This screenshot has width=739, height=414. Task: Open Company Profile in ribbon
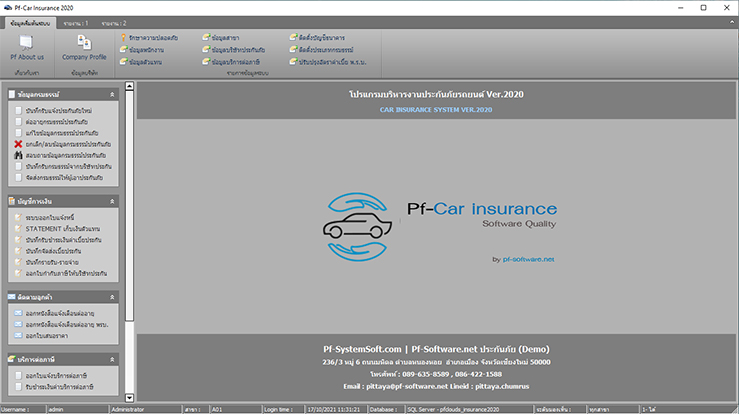[x=84, y=48]
